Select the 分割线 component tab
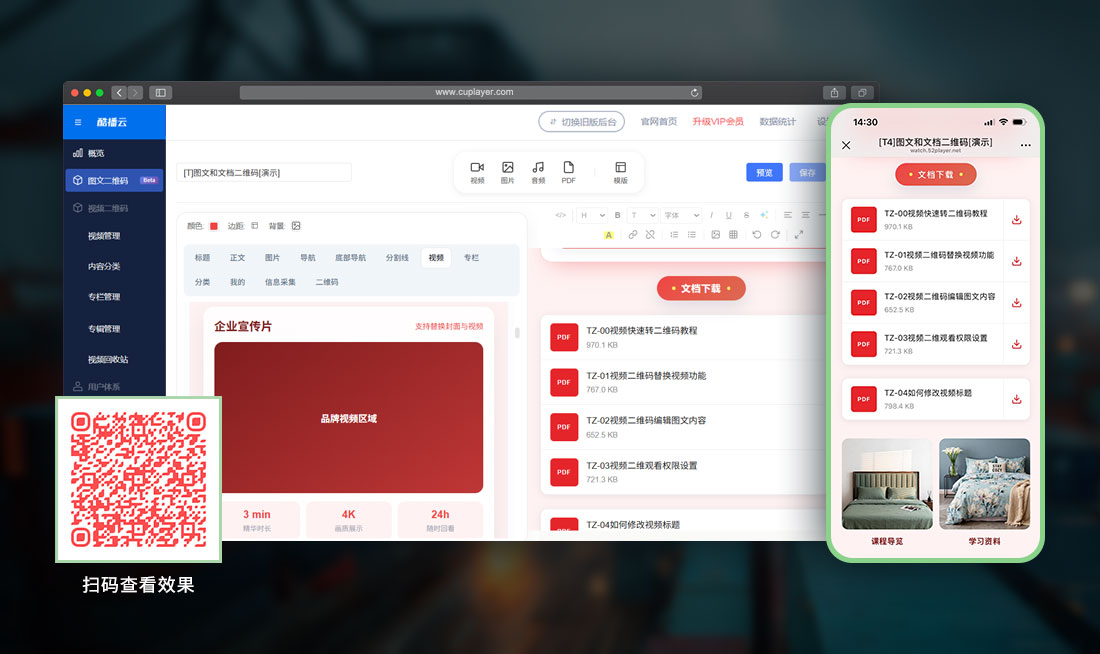This screenshot has height=654, width=1100. pyautogui.click(x=397, y=258)
